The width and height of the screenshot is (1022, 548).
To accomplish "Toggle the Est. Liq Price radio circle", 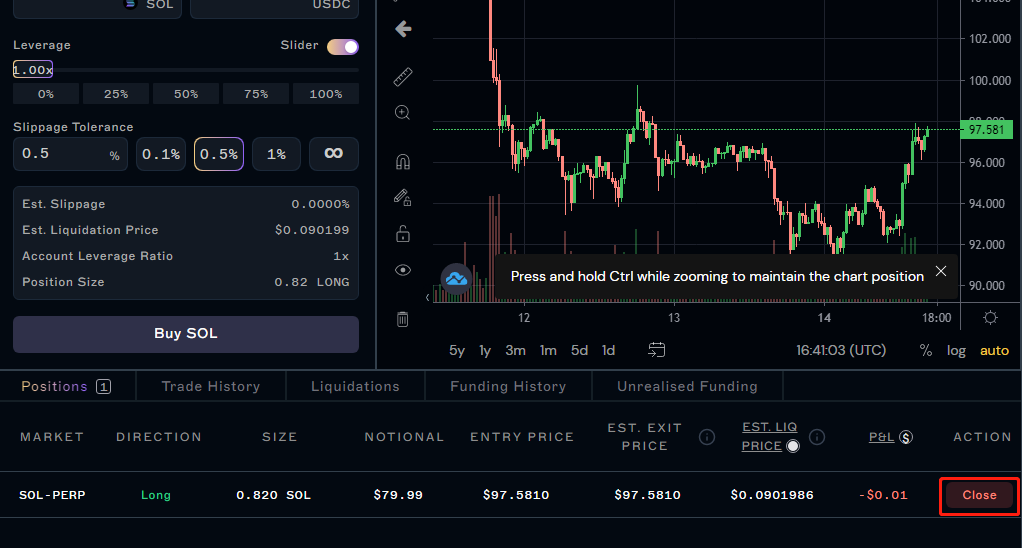I will [x=793, y=446].
